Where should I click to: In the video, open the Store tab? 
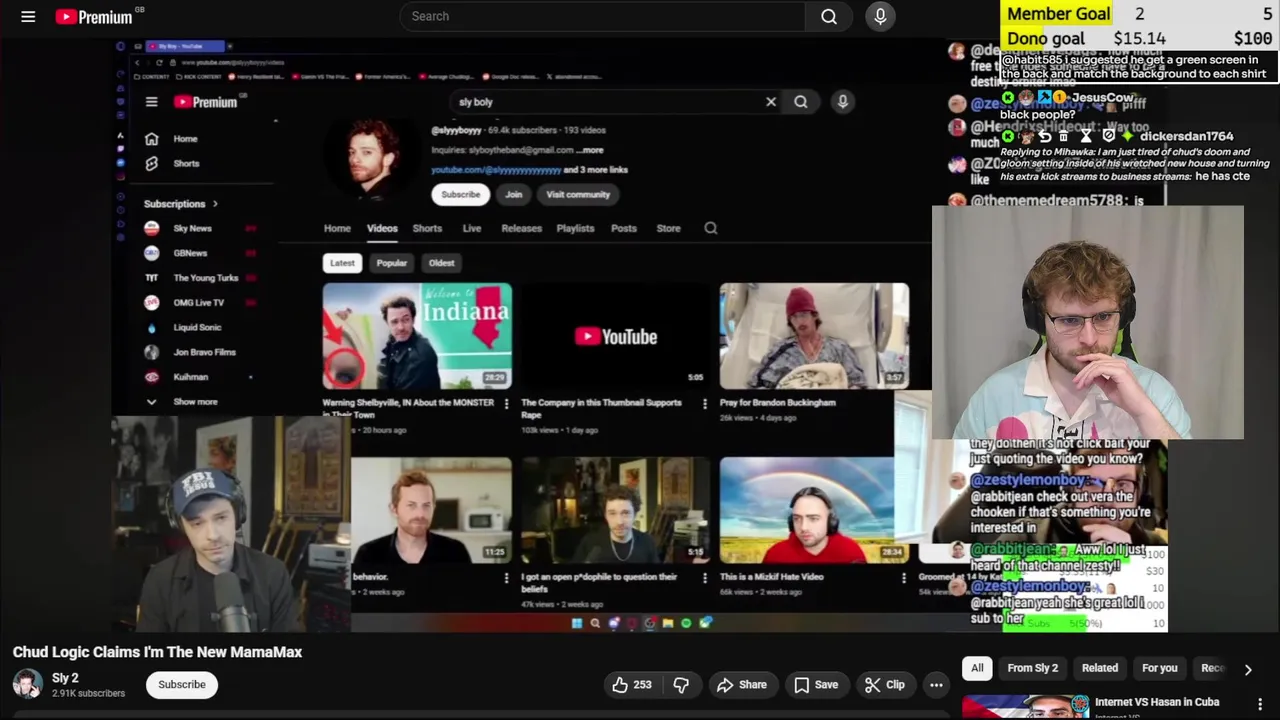click(x=668, y=229)
